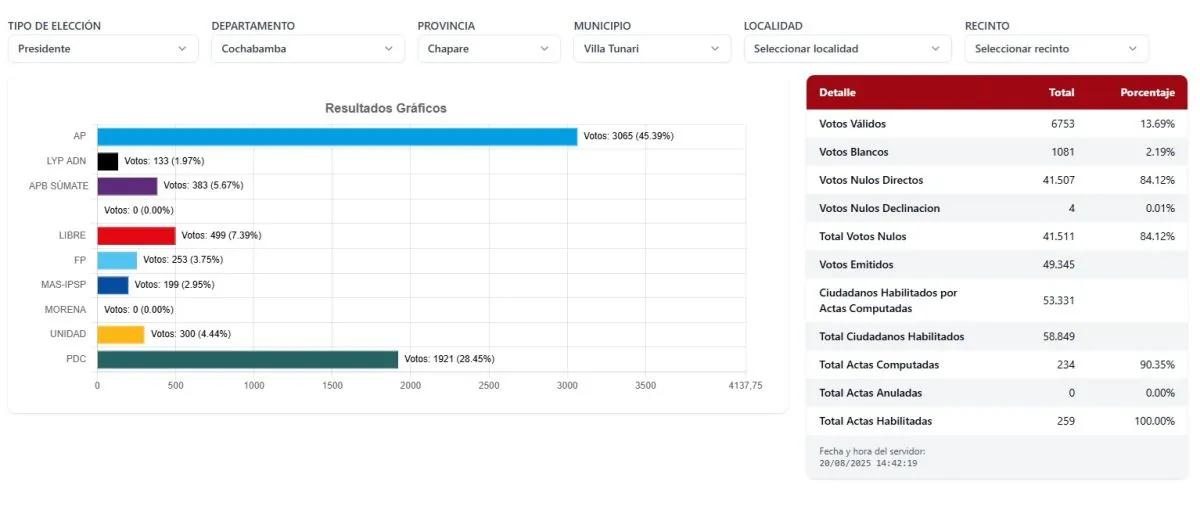1200x510 pixels.
Task: Expand the Departamento dropdown set to Cochabamba
Action: [307, 49]
